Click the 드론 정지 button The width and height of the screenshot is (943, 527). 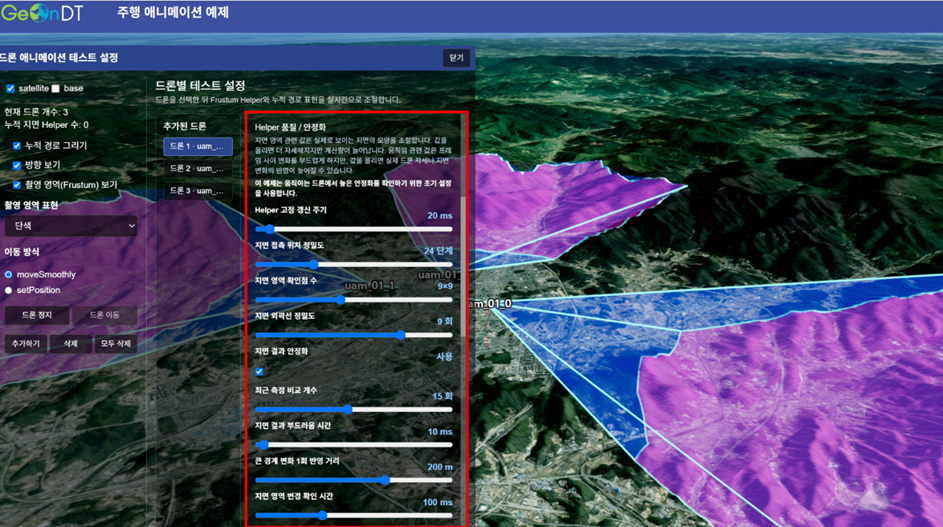click(x=37, y=315)
